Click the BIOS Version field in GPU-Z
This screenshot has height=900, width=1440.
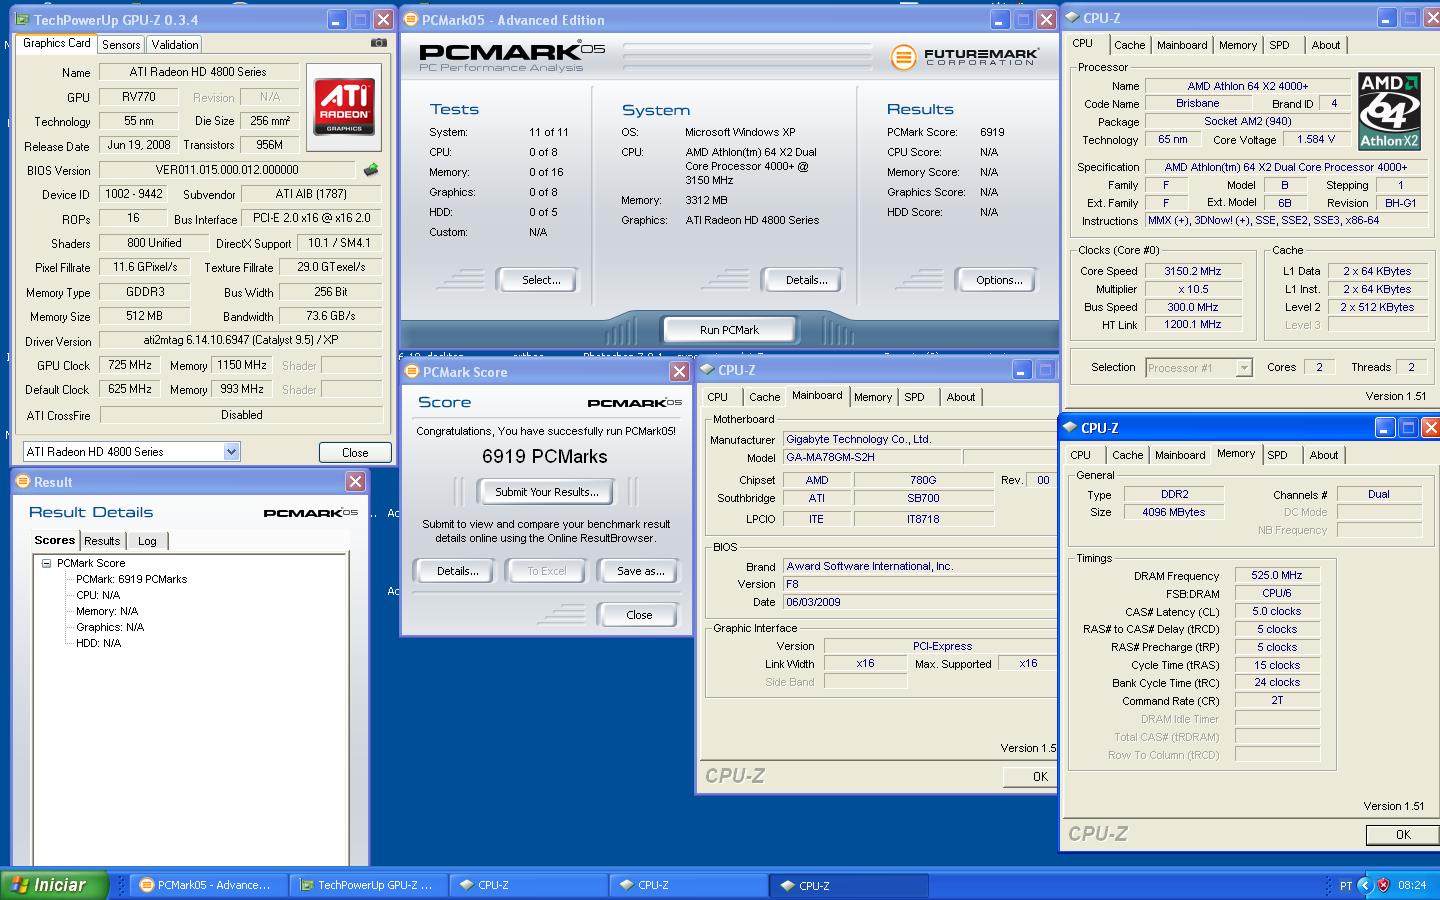pos(227,170)
